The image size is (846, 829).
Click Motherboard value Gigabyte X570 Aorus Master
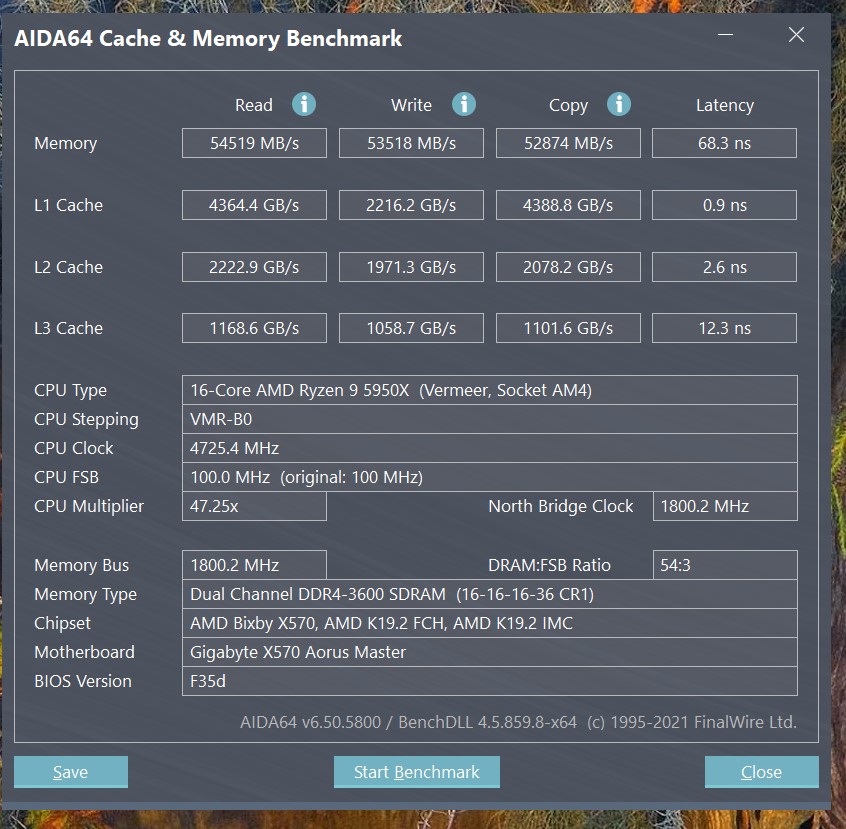click(x=489, y=653)
